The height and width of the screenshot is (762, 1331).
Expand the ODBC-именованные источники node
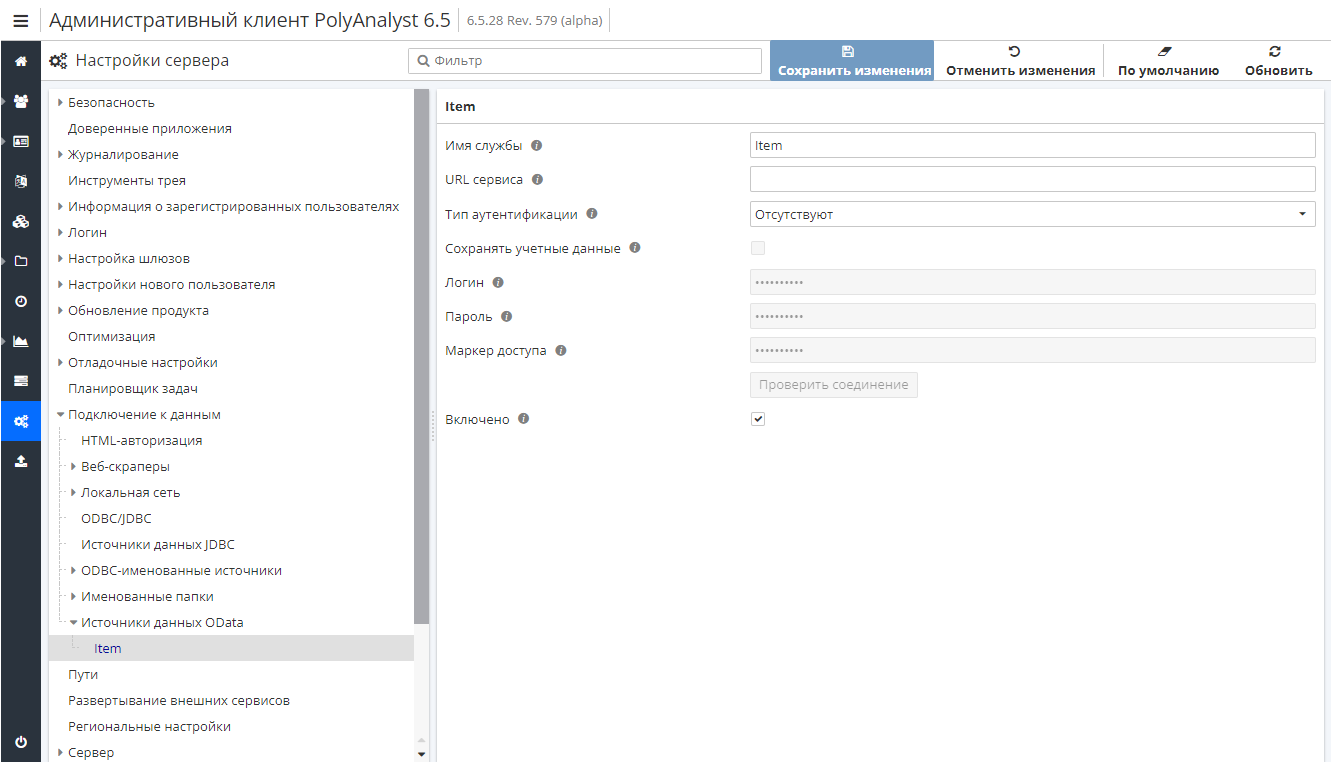(x=73, y=570)
